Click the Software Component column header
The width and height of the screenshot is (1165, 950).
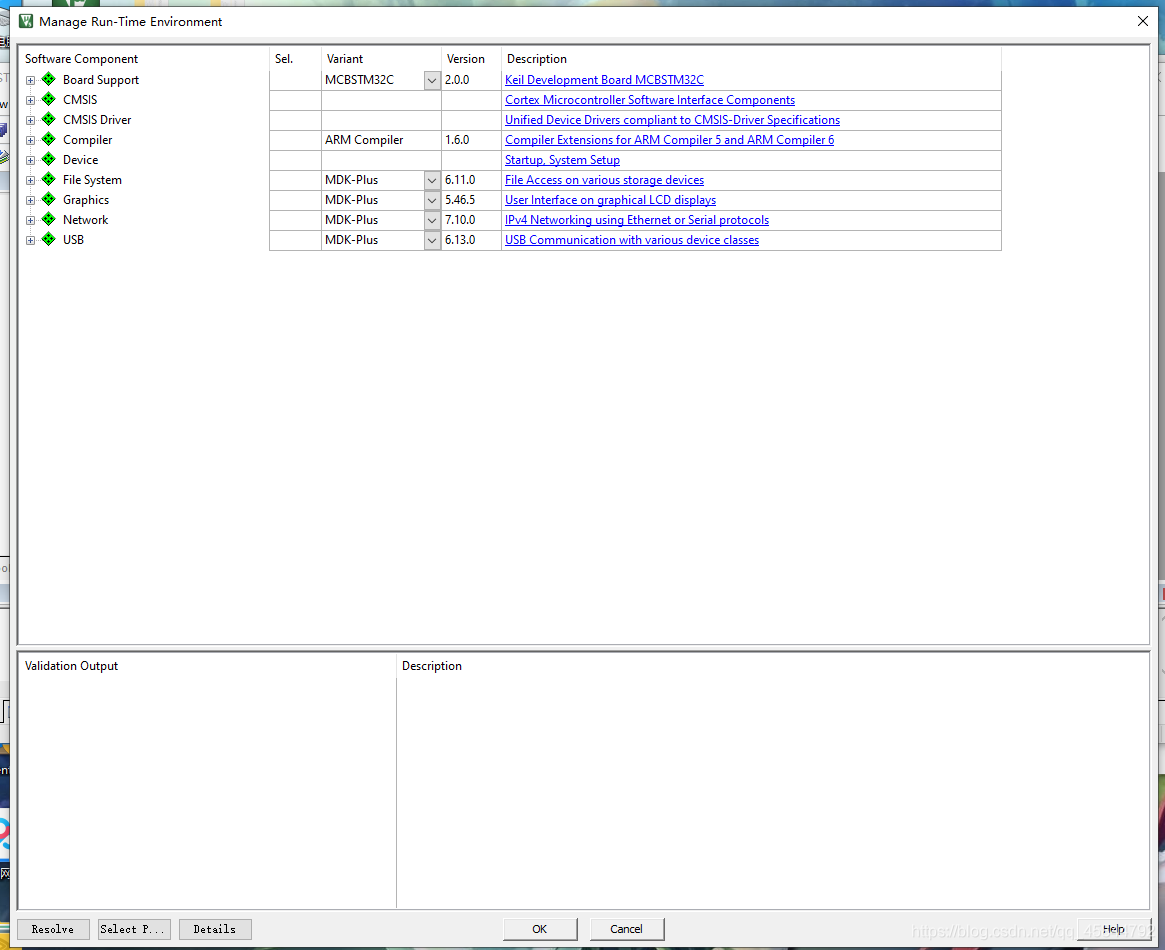click(82, 59)
